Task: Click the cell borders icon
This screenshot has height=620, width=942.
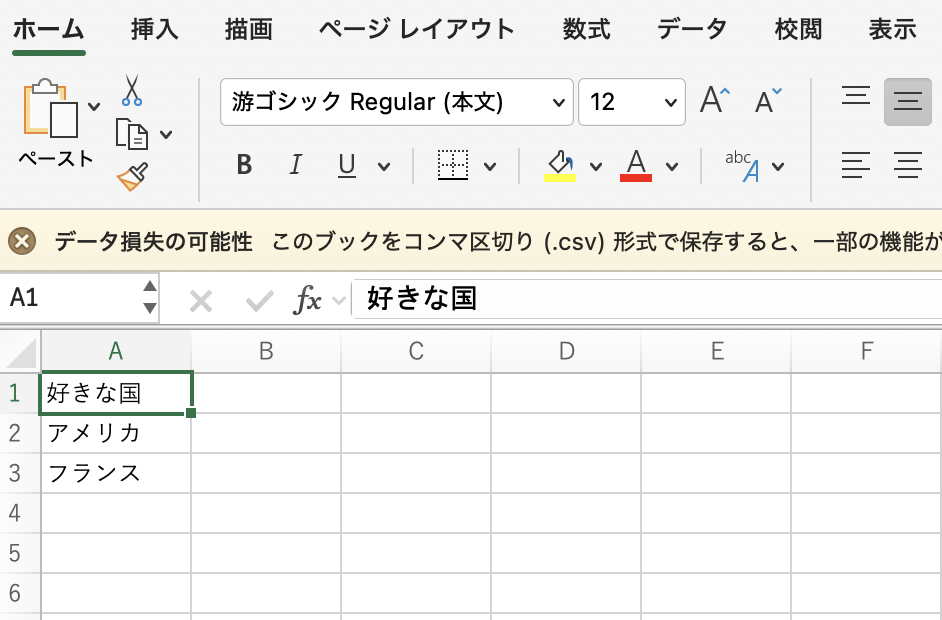Action: [x=453, y=166]
